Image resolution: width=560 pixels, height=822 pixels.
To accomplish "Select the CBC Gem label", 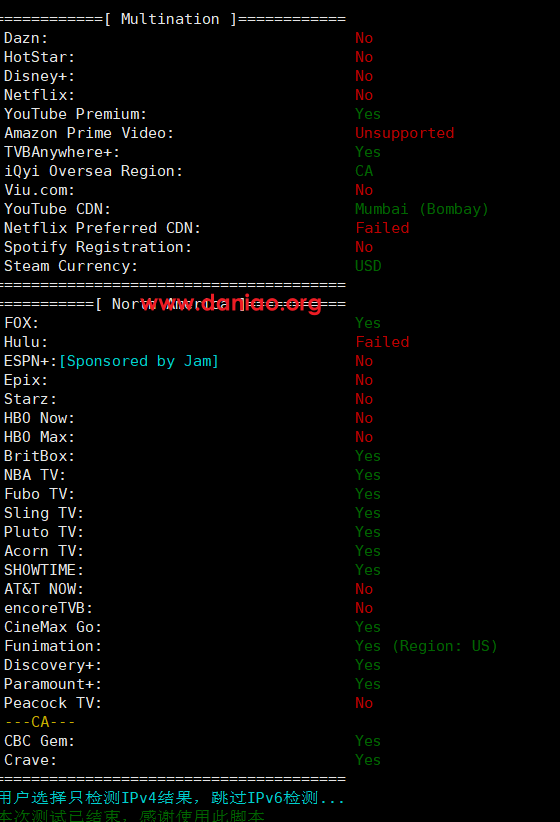I will pos(39,741).
